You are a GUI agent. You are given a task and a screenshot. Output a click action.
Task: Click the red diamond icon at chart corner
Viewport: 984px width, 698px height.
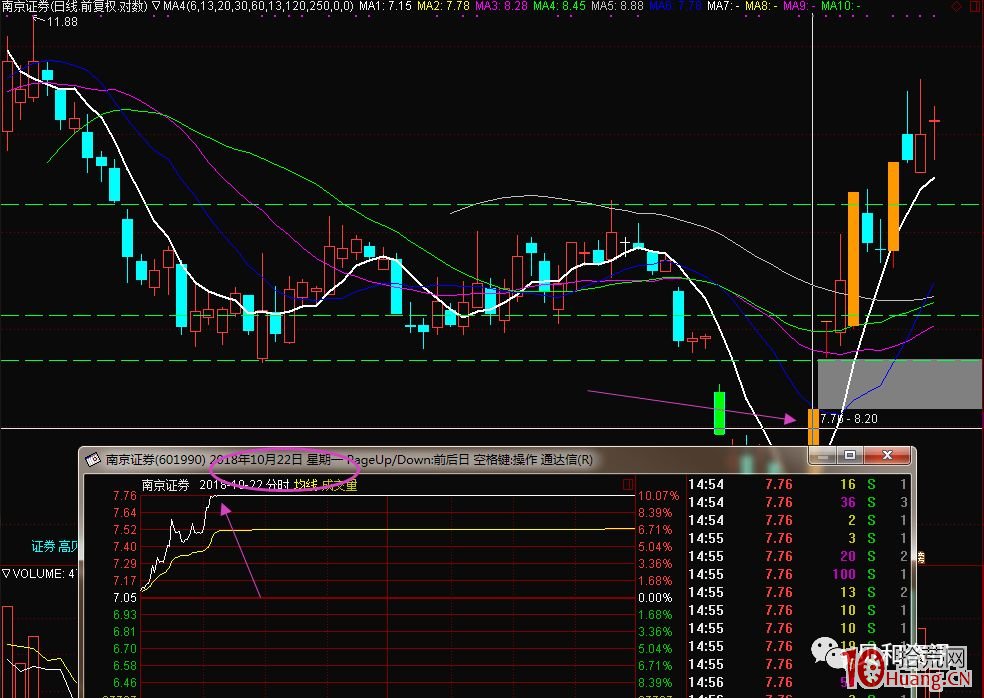coord(957,6)
